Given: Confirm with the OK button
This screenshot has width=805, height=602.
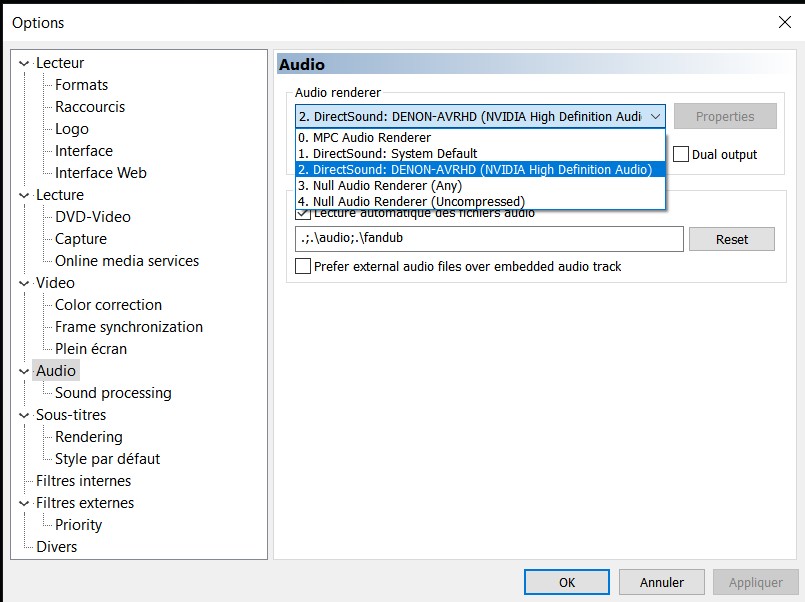Looking at the screenshot, I should (567, 582).
